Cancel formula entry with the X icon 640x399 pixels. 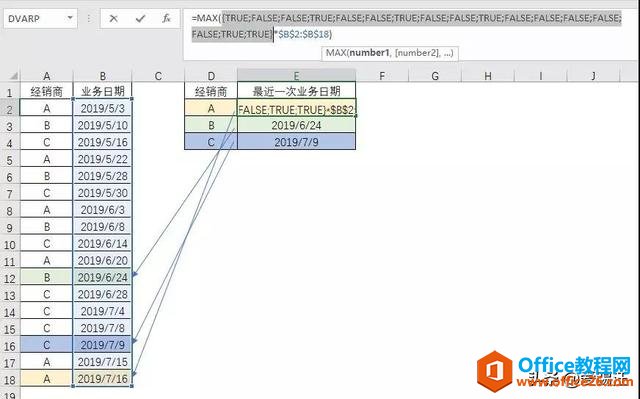(x=113, y=19)
